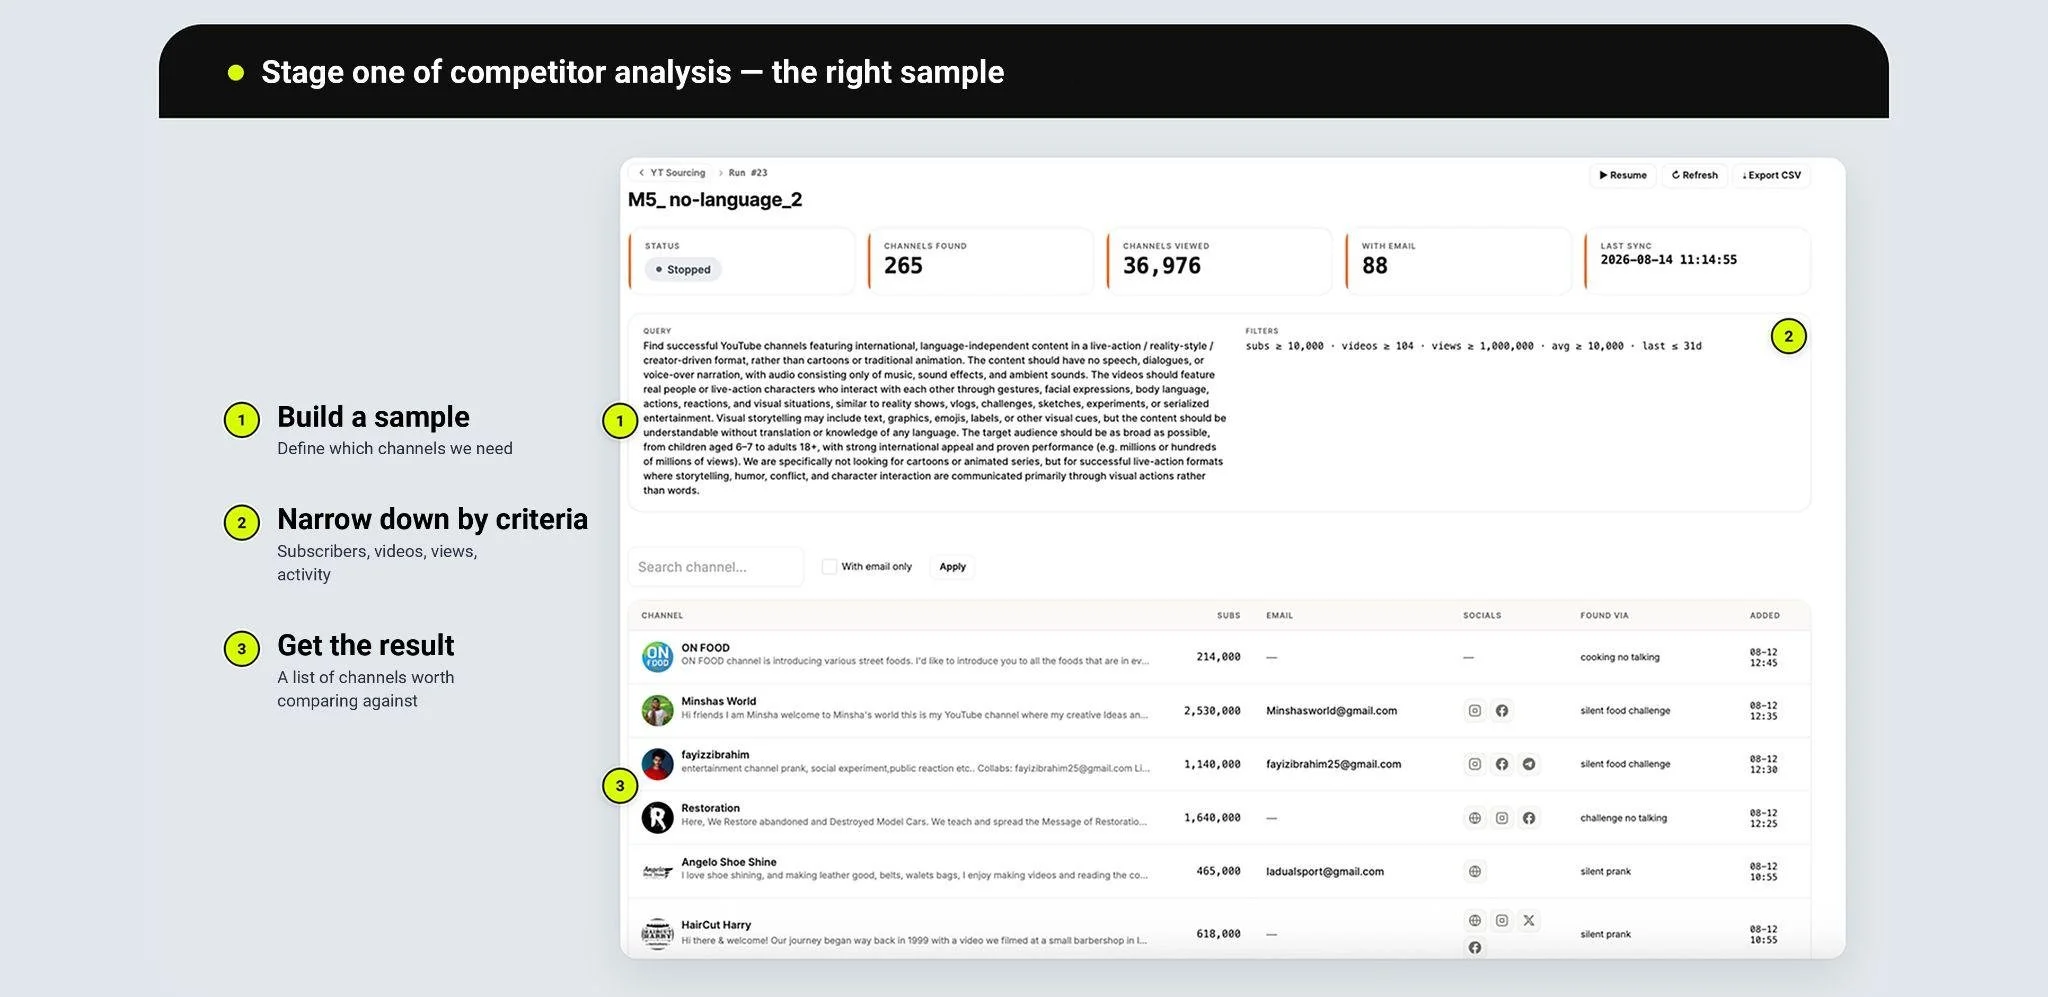The image size is (2048, 997).
Task: Open fayizzibrahim's Telegram icon
Action: [x=1528, y=764]
